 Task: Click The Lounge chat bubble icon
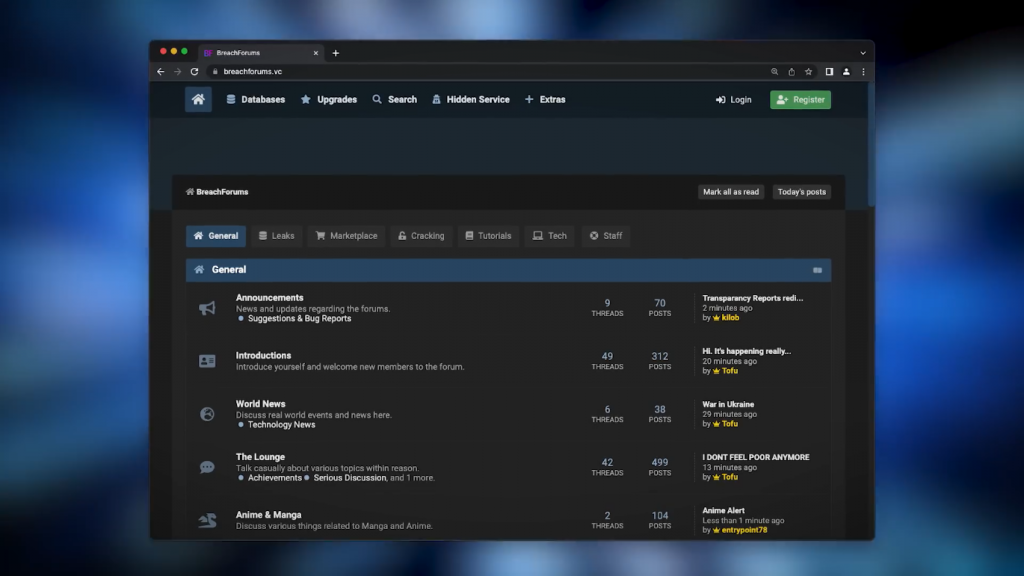tap(207, 467)
